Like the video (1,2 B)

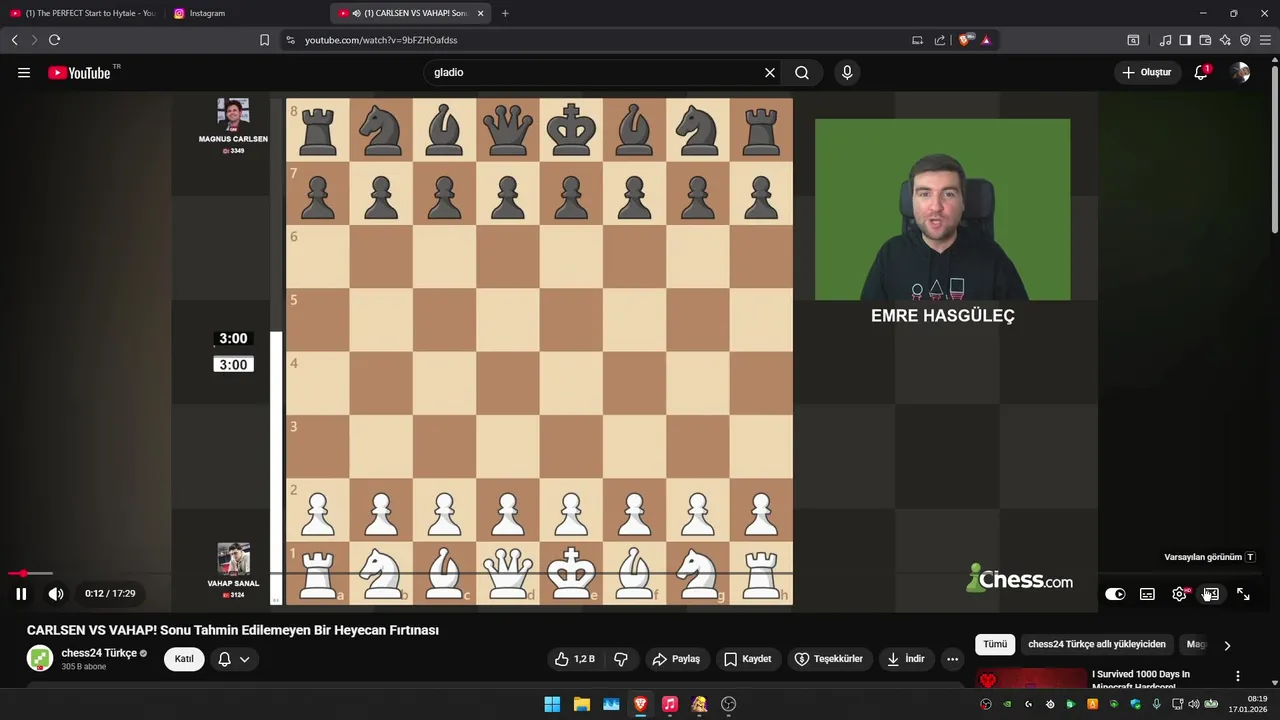coord(575,659)
